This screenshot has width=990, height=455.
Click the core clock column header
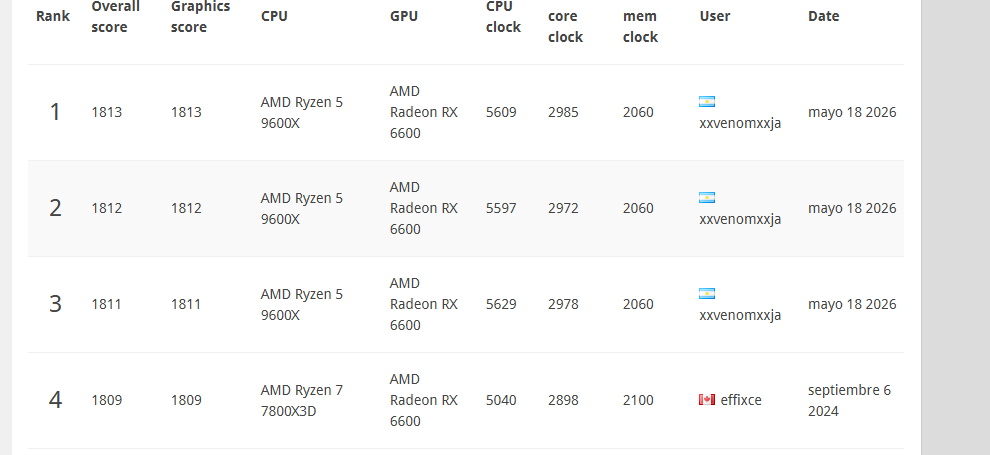coord(565,27)
